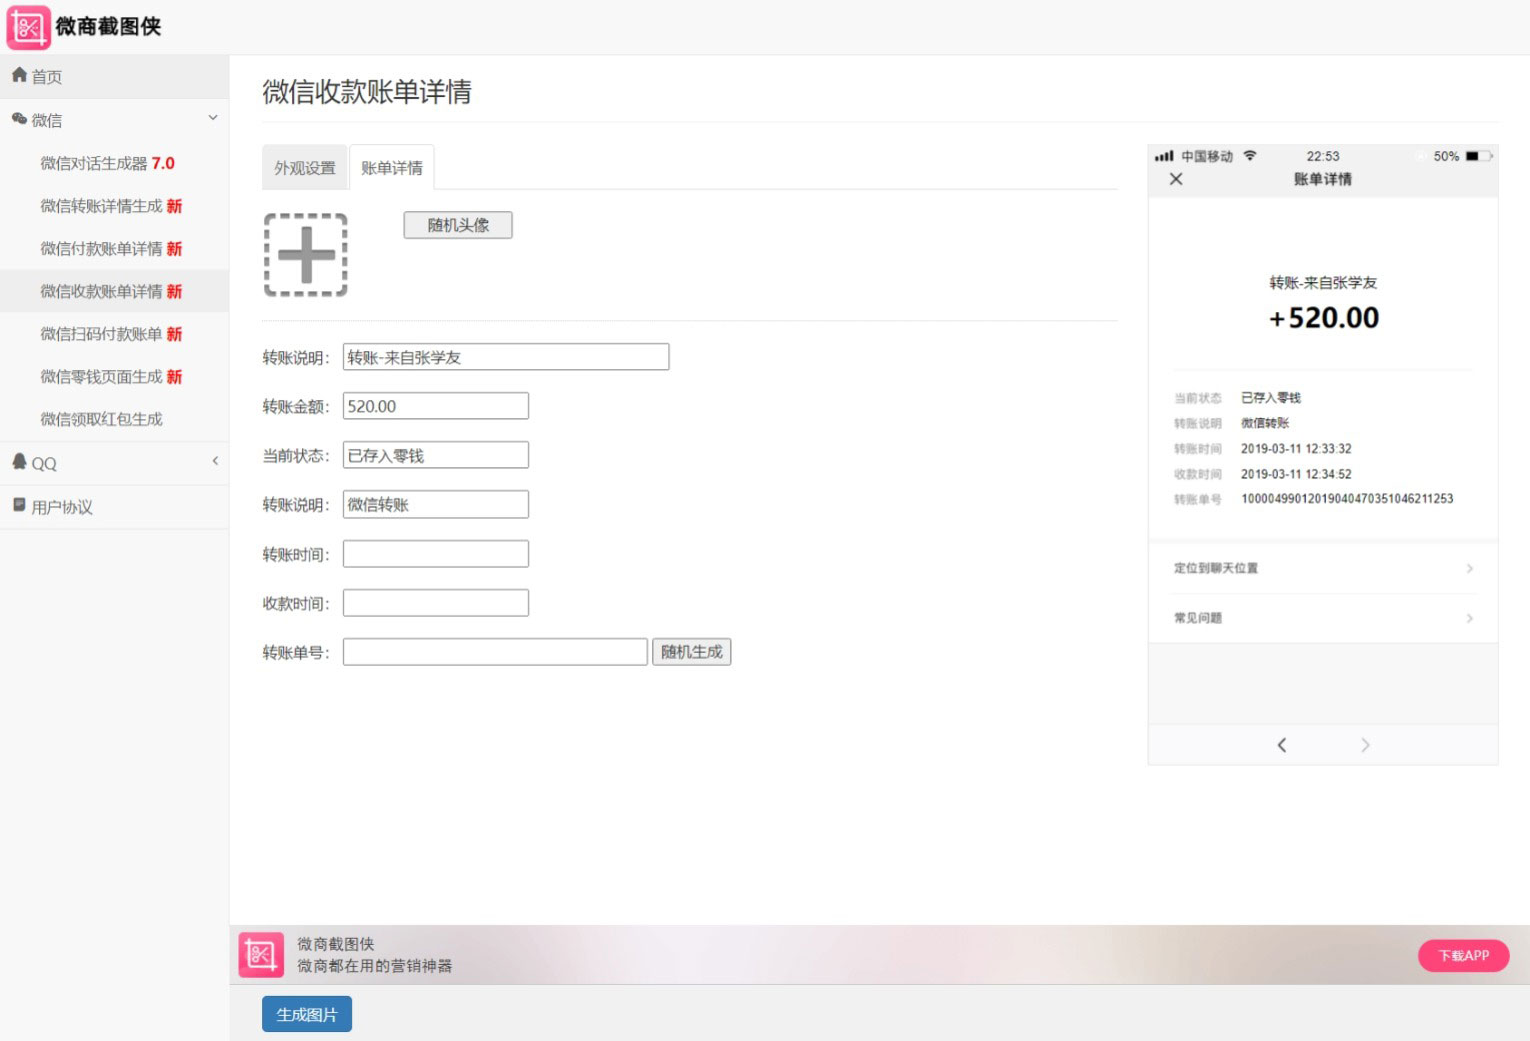Switch to the 账单详情 tab
Image resolution: width=1530 pixels, height=1041 pixels.
coord(391,168)
